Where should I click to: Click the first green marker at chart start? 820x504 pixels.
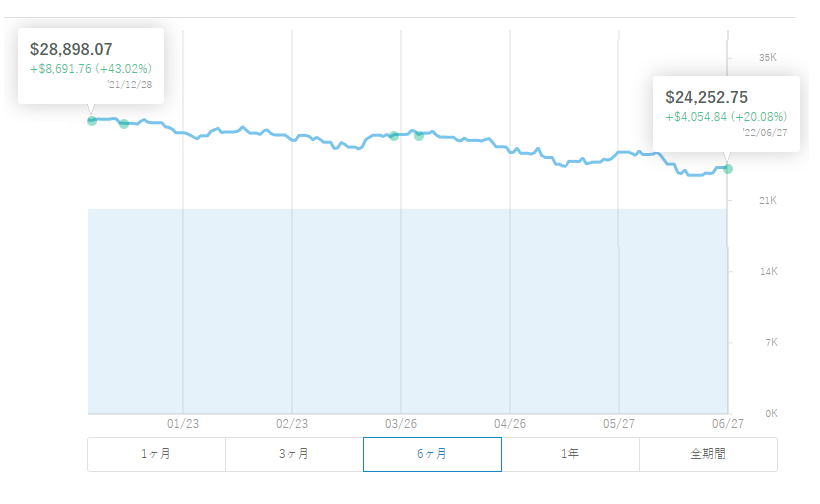(x=92, y=121)
